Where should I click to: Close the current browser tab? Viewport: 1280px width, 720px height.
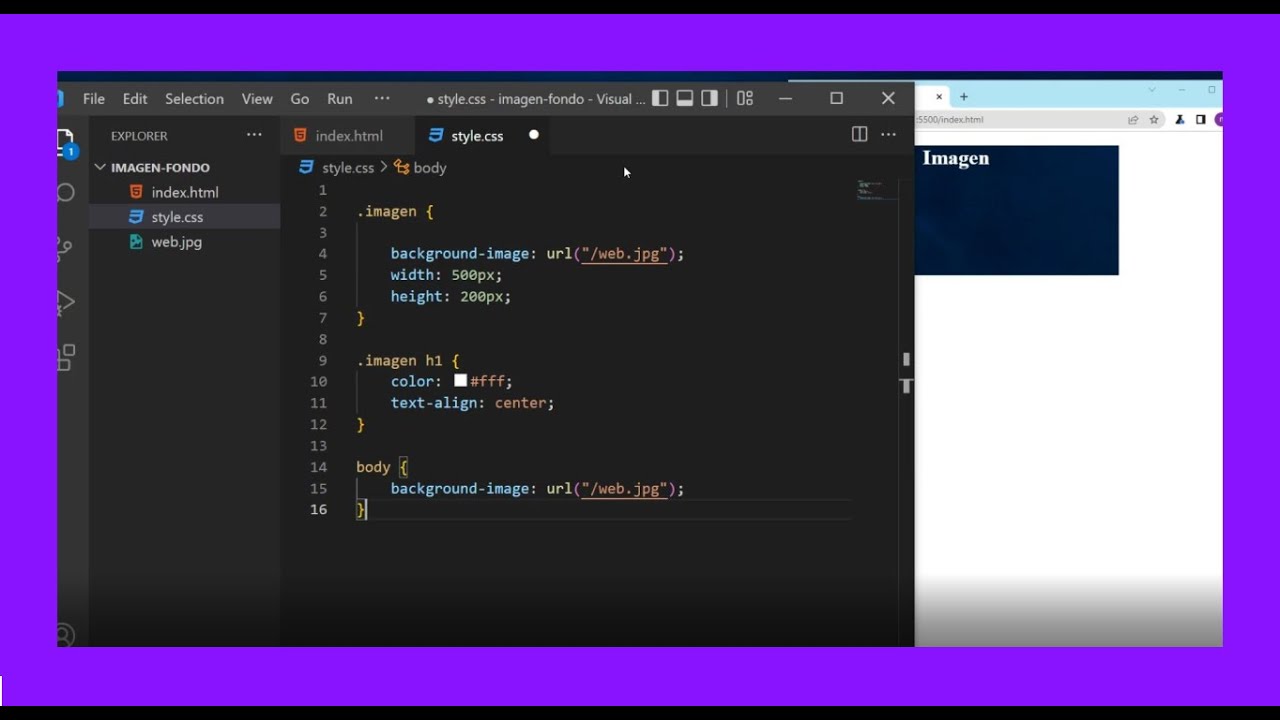[939, 97]
